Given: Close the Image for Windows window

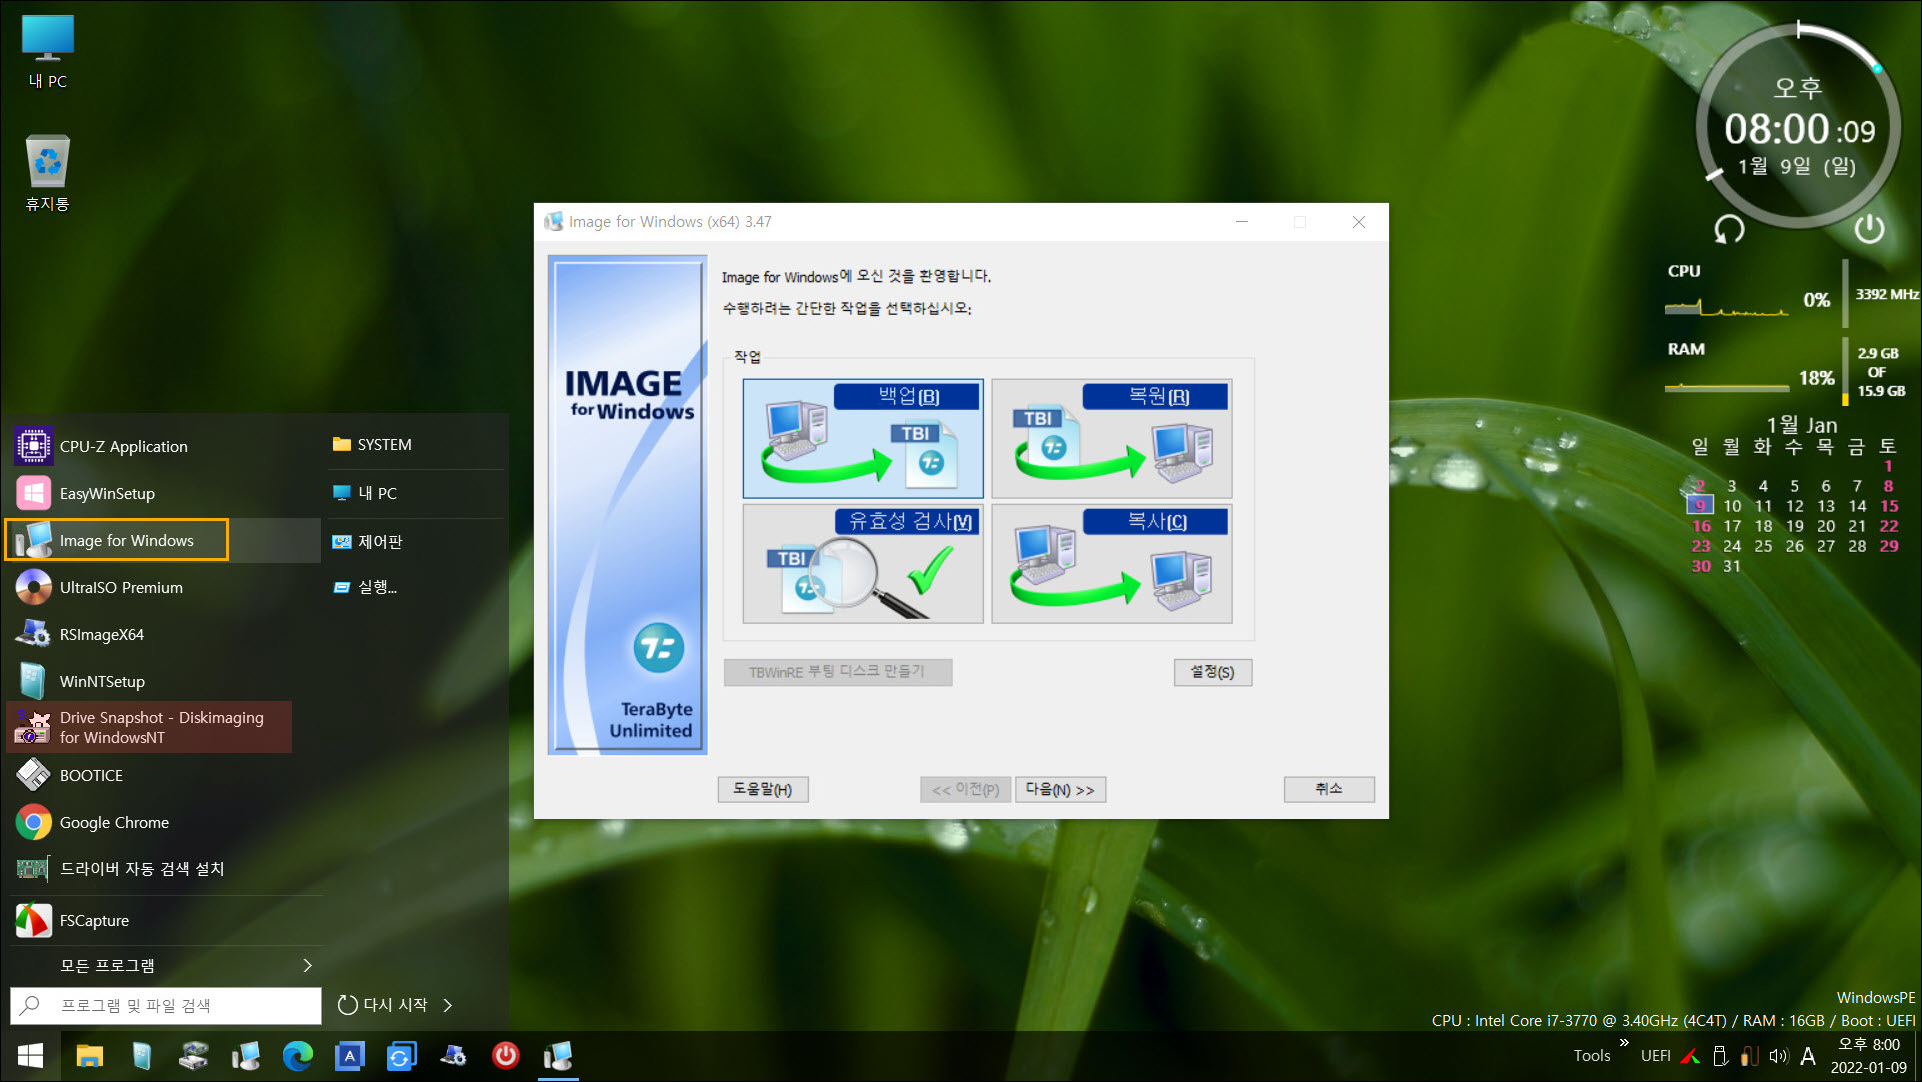Looking at the screenshot, I should [x=1359, y=222].
